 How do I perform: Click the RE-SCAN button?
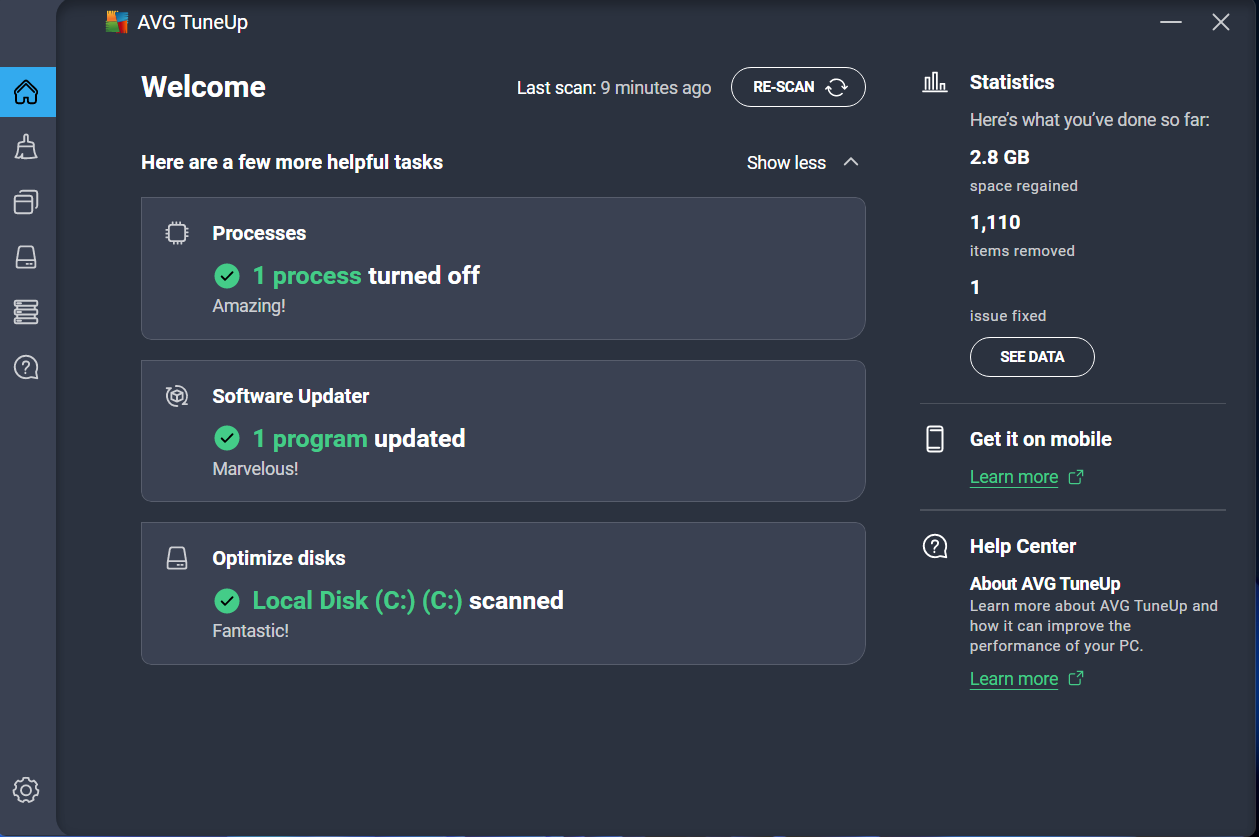[798, 87]
